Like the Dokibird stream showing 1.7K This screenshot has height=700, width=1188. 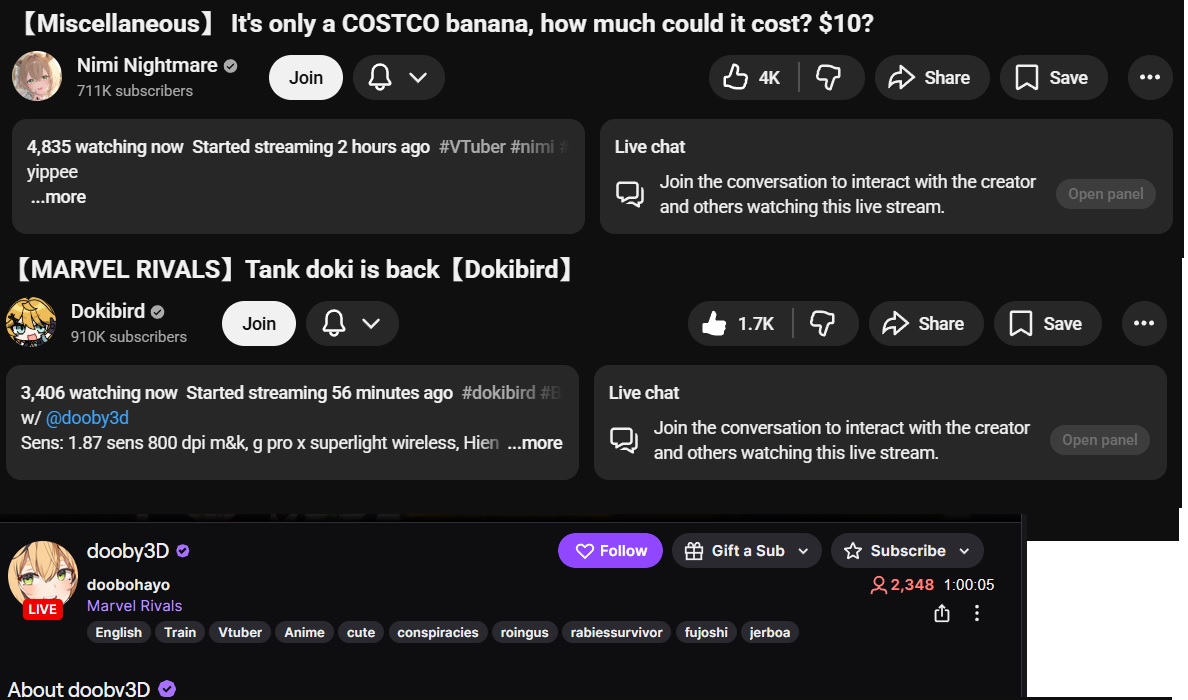tap(739, 323)
